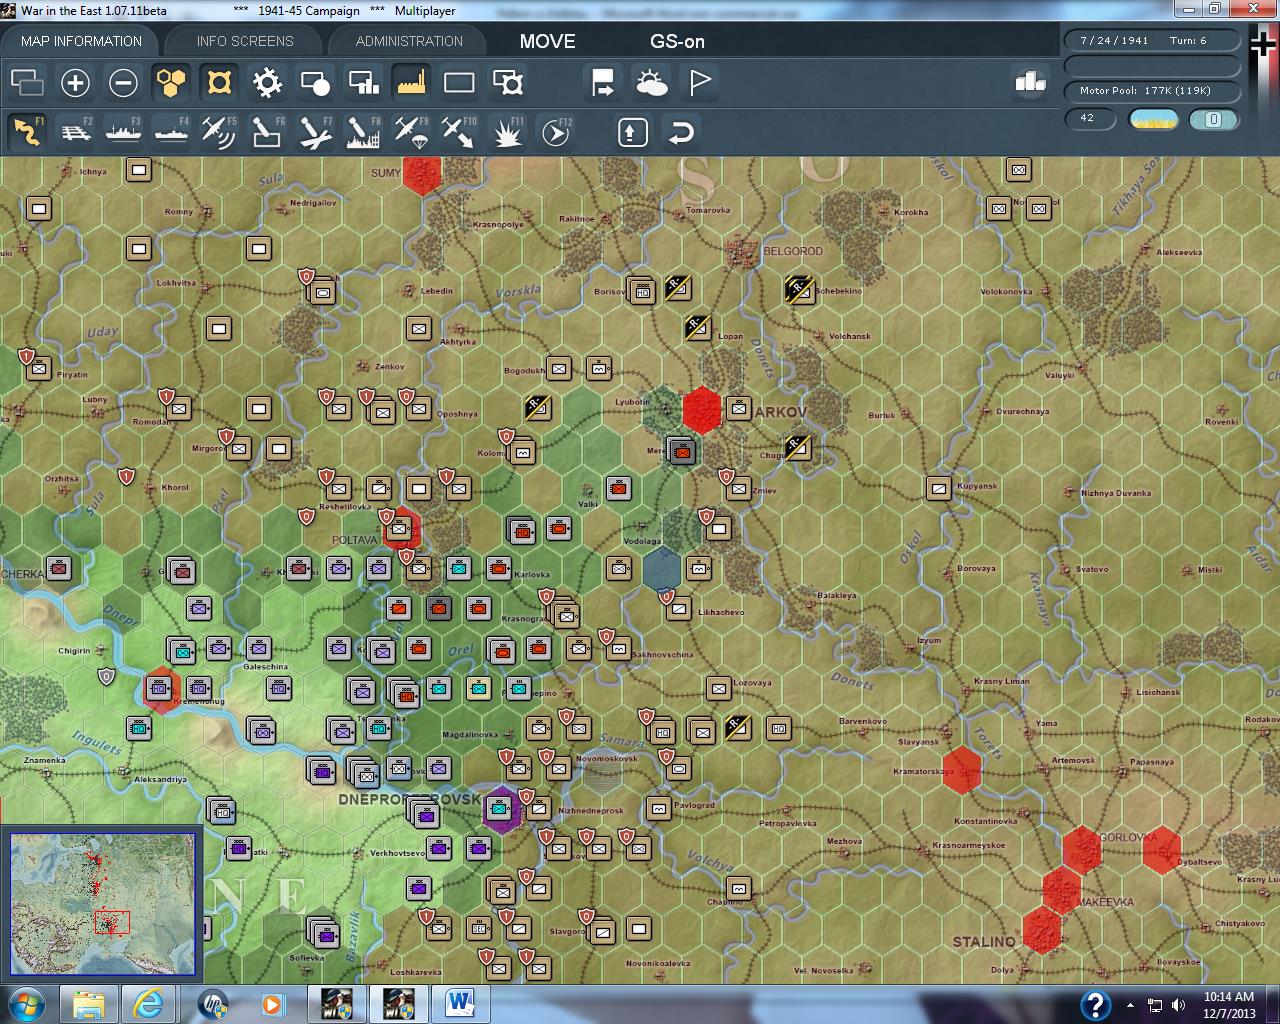The width and height of the screenshot is (1280, 1024).
Task: Select the F10 air transfer mode
Action: click(459, 132)
